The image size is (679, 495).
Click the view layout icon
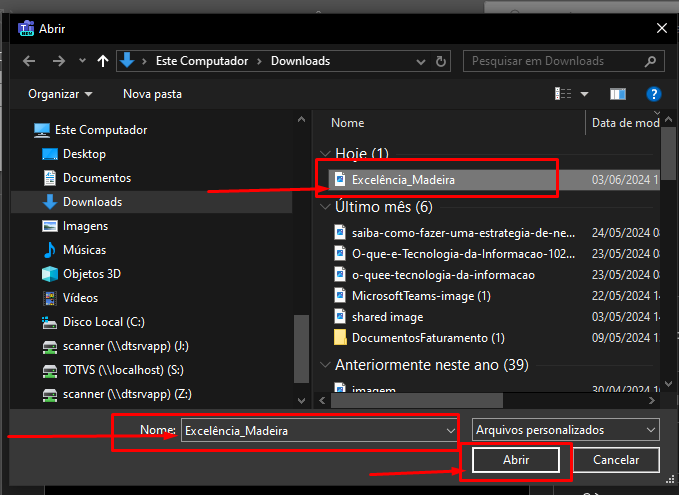[x=564, y=94]
